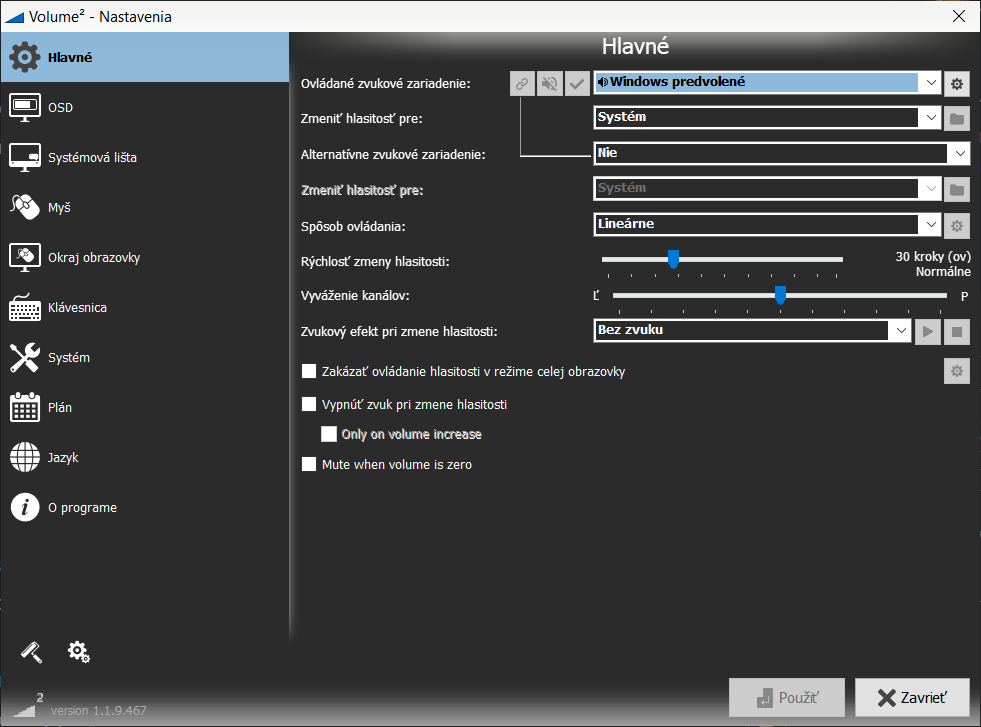The width and height of the screenshot is (981, 727).
Task: Check Mute when volume is zero
Action: pyautogui.click(x=309, y=464)
